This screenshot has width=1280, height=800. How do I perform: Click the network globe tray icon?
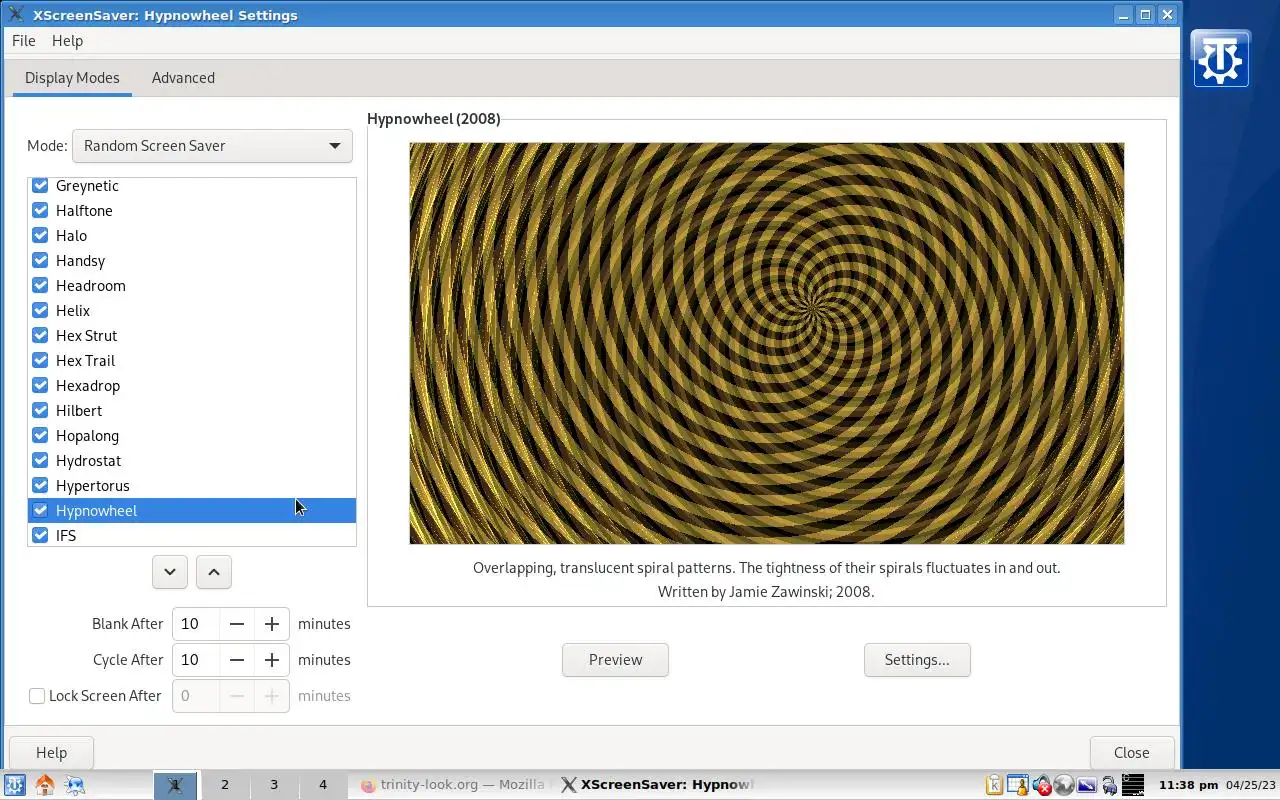point(1064,785)
